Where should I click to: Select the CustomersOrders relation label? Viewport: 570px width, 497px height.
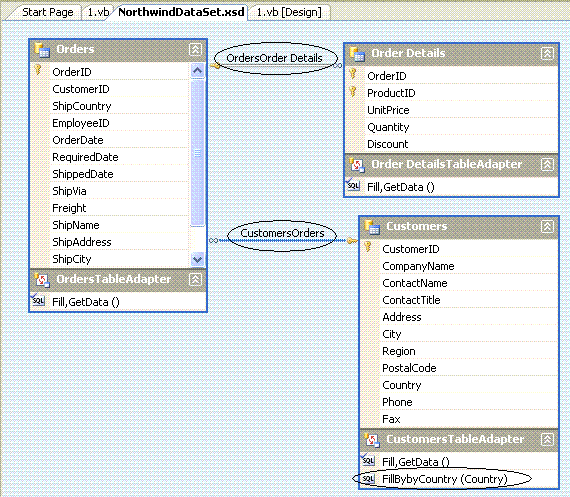tap(282, 233)
